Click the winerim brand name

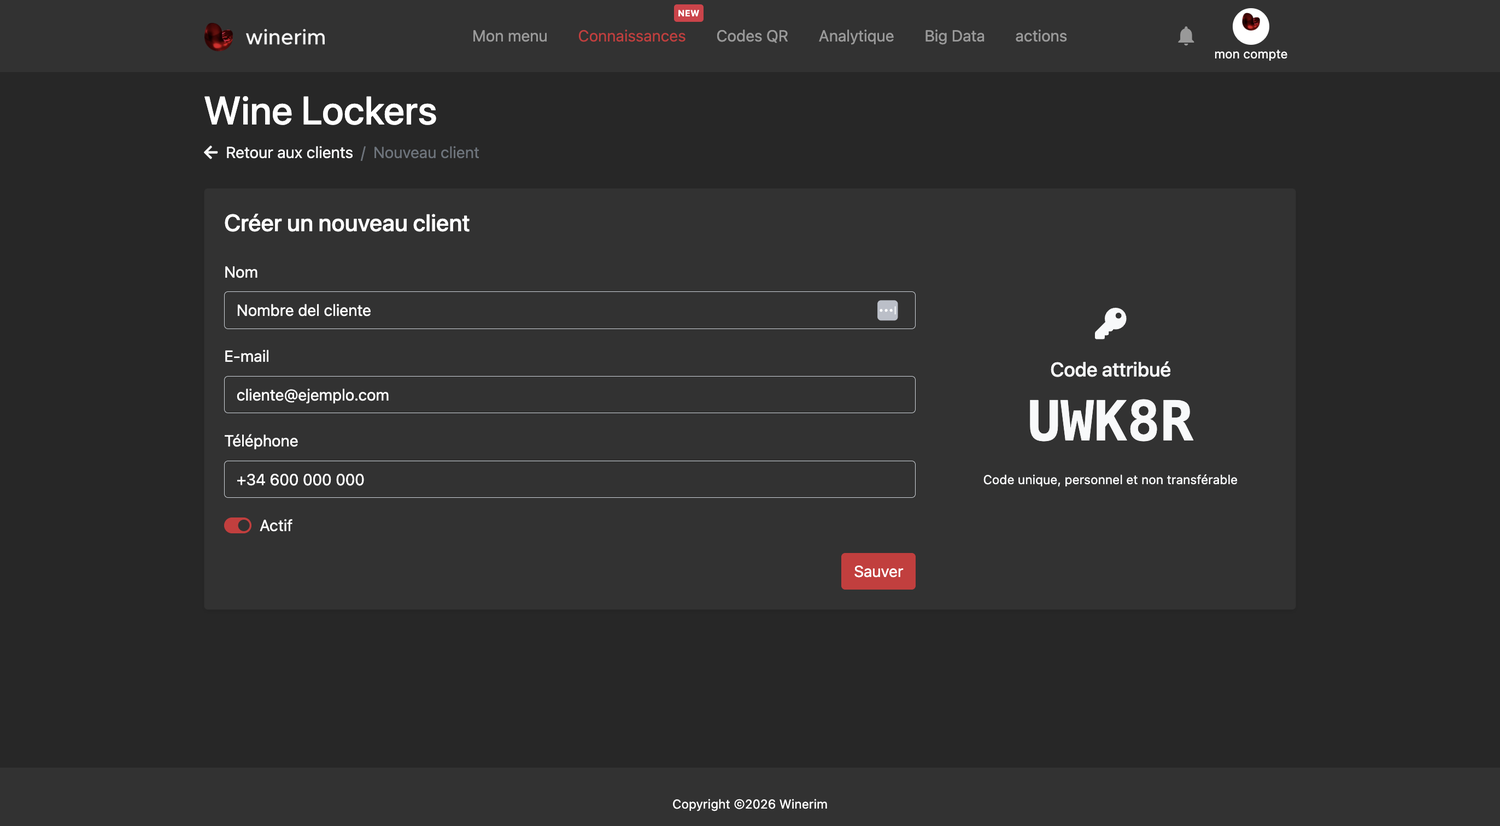coord(286,37)
